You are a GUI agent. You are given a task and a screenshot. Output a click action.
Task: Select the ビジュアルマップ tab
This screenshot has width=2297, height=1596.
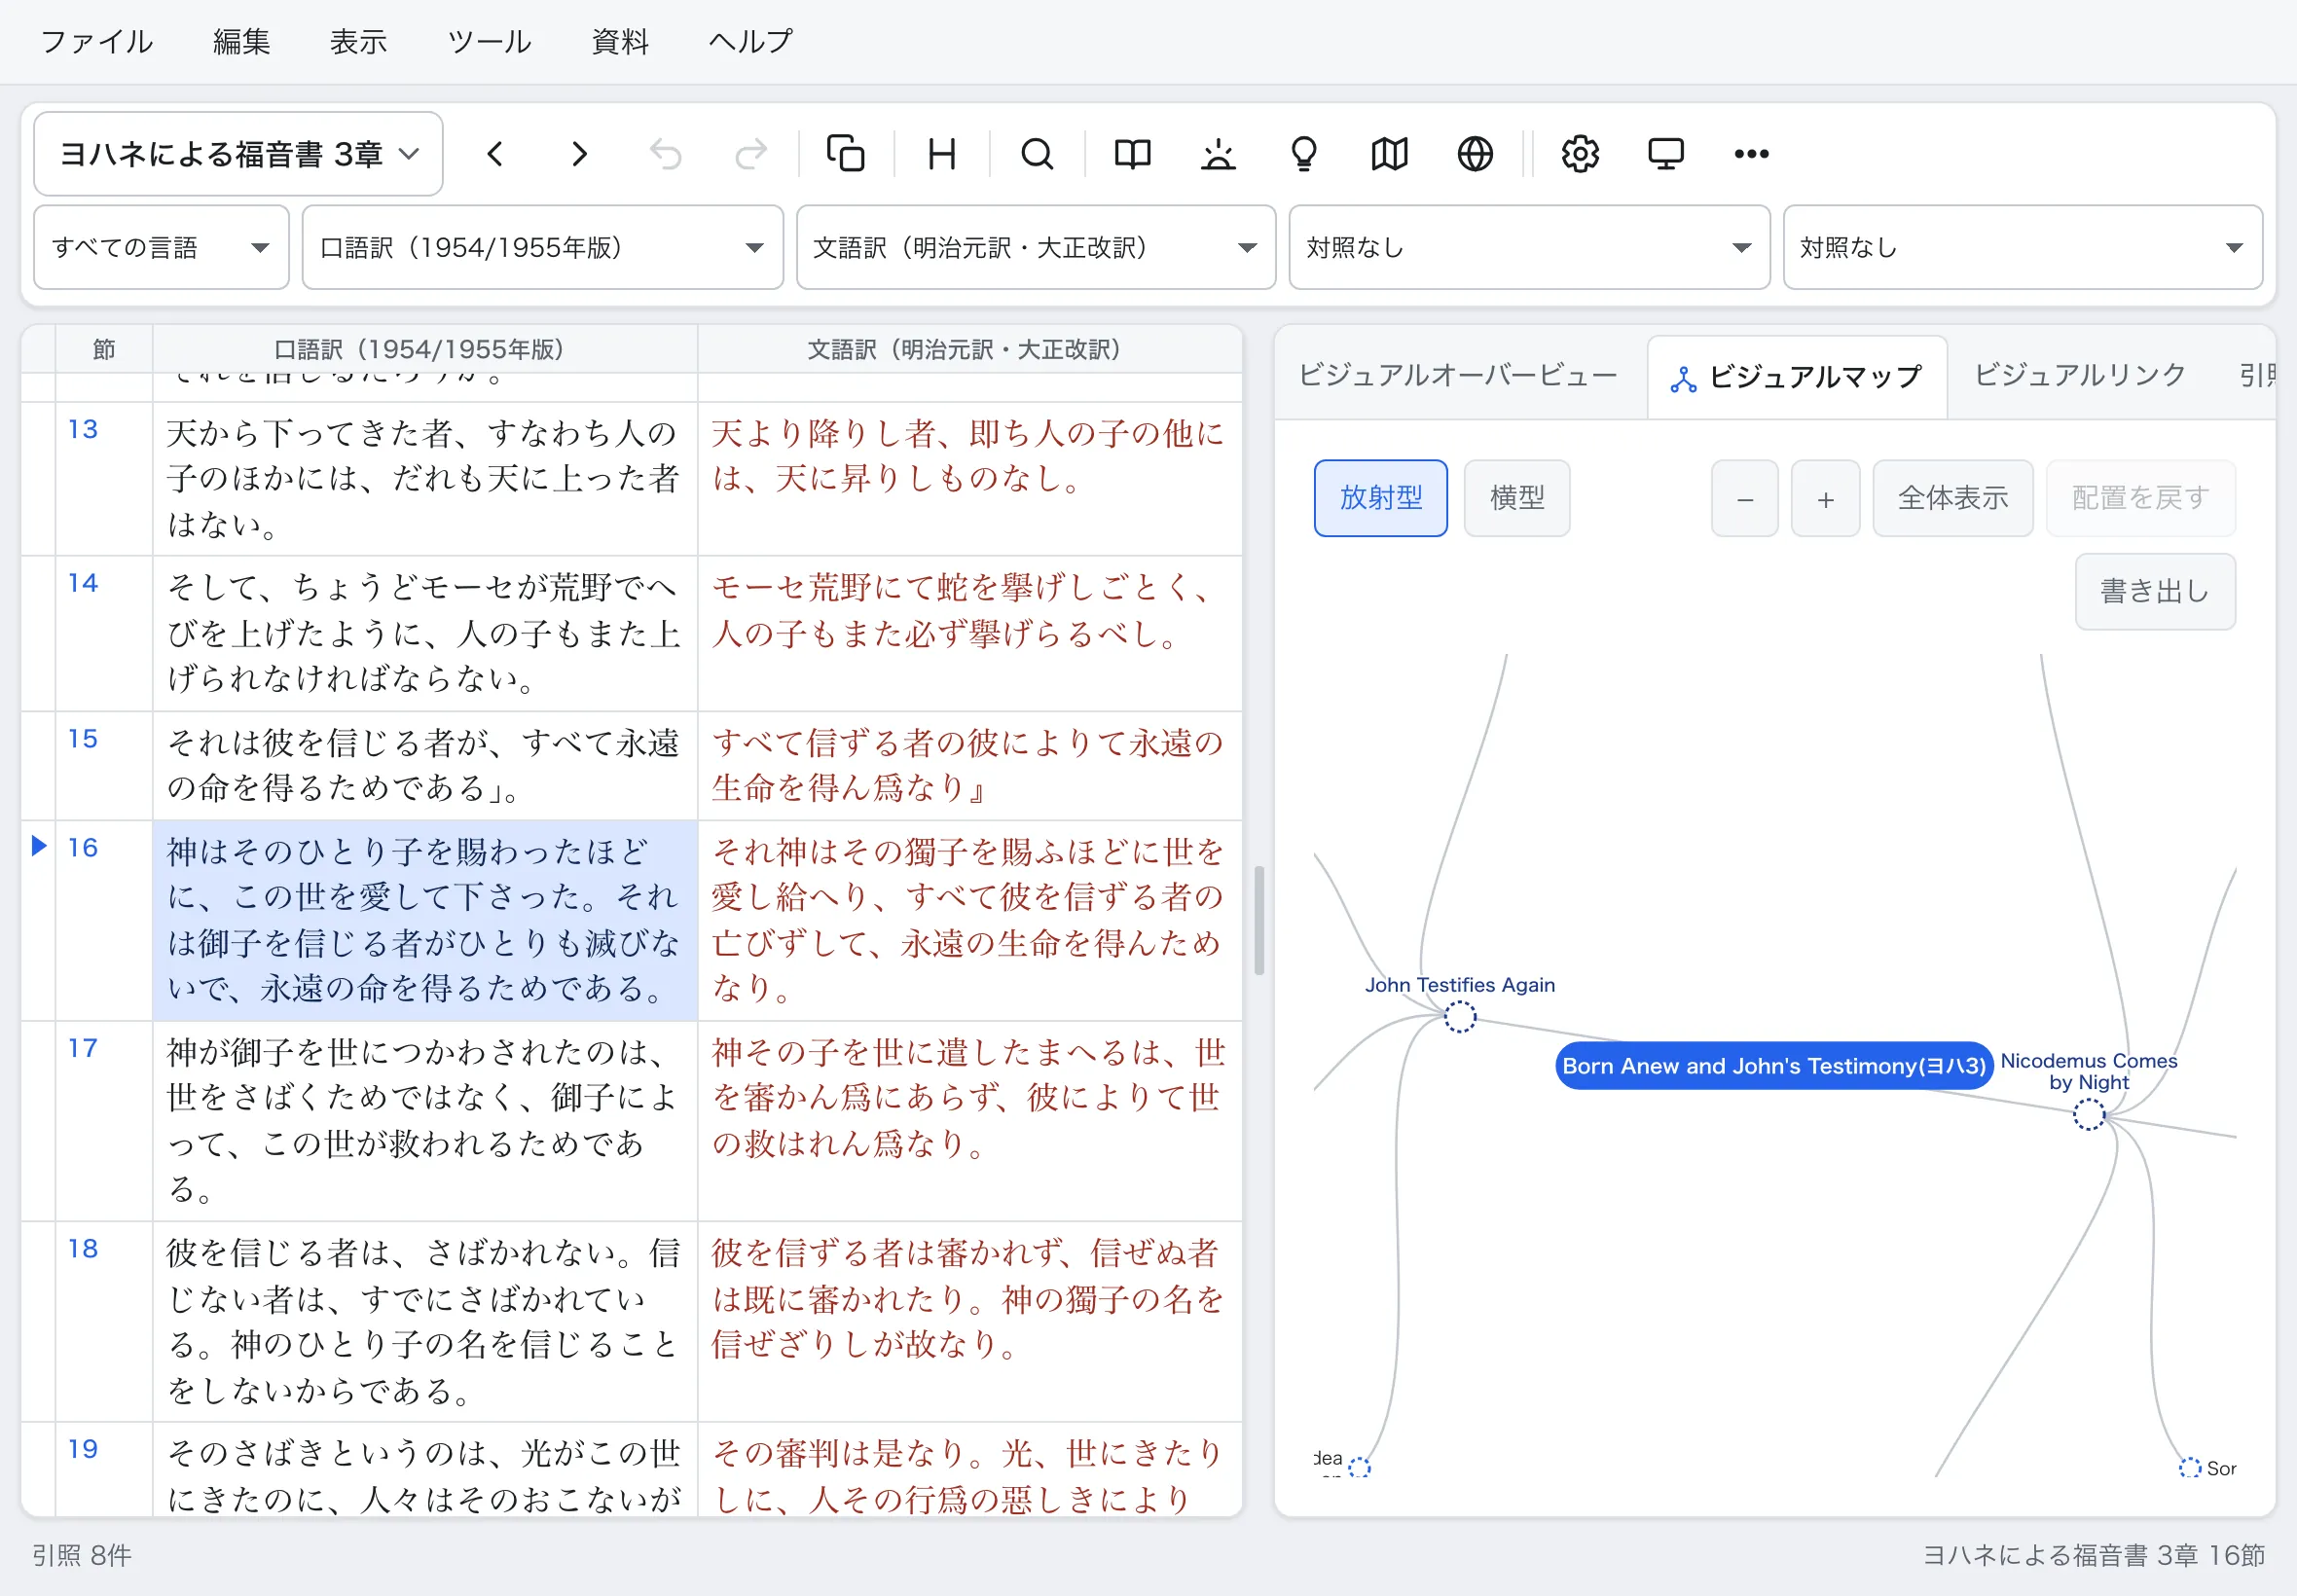click(1797, 377)
